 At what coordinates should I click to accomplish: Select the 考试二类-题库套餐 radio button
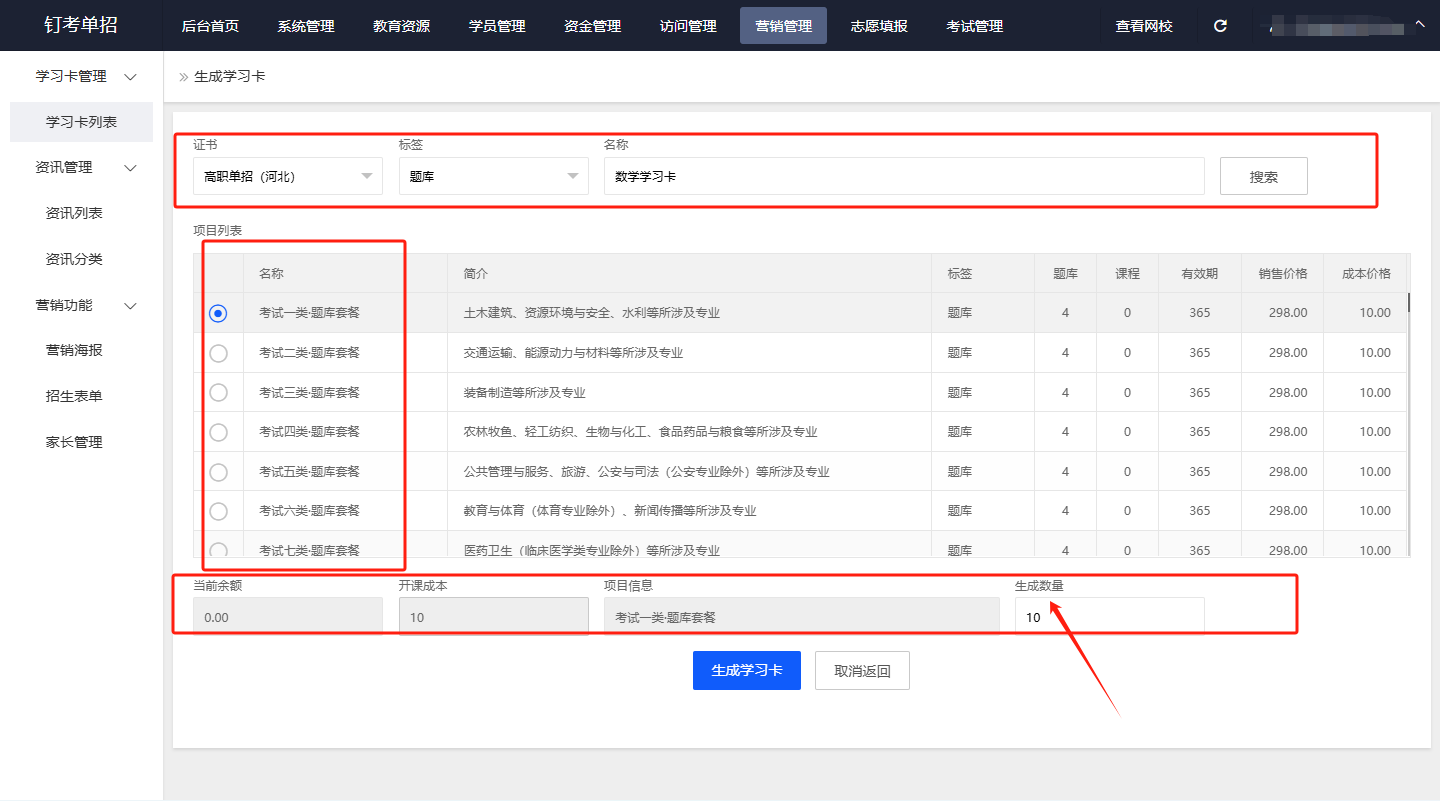coord(218,353)
